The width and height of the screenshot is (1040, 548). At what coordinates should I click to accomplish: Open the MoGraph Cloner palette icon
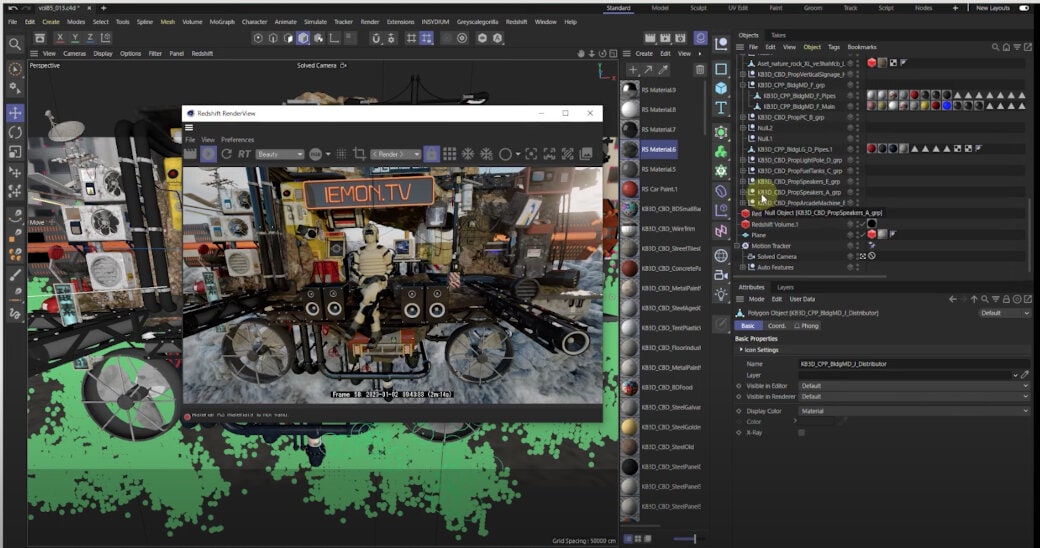pos(721,152)
